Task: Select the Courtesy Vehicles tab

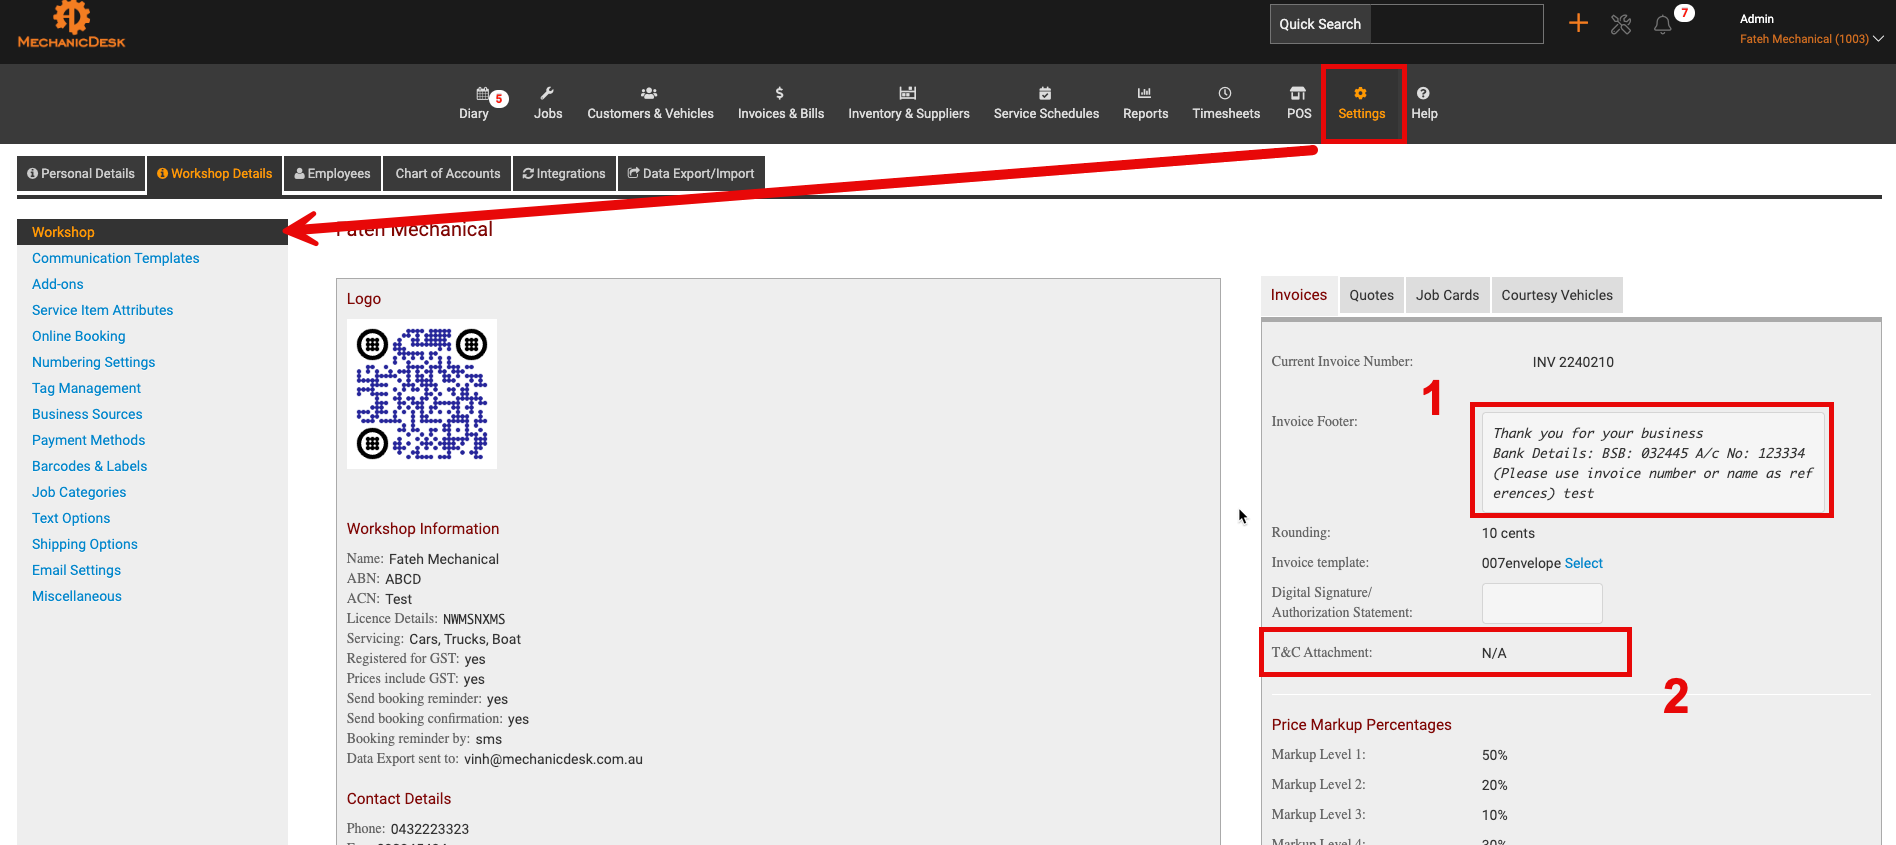Action: tap(1557, 295)
